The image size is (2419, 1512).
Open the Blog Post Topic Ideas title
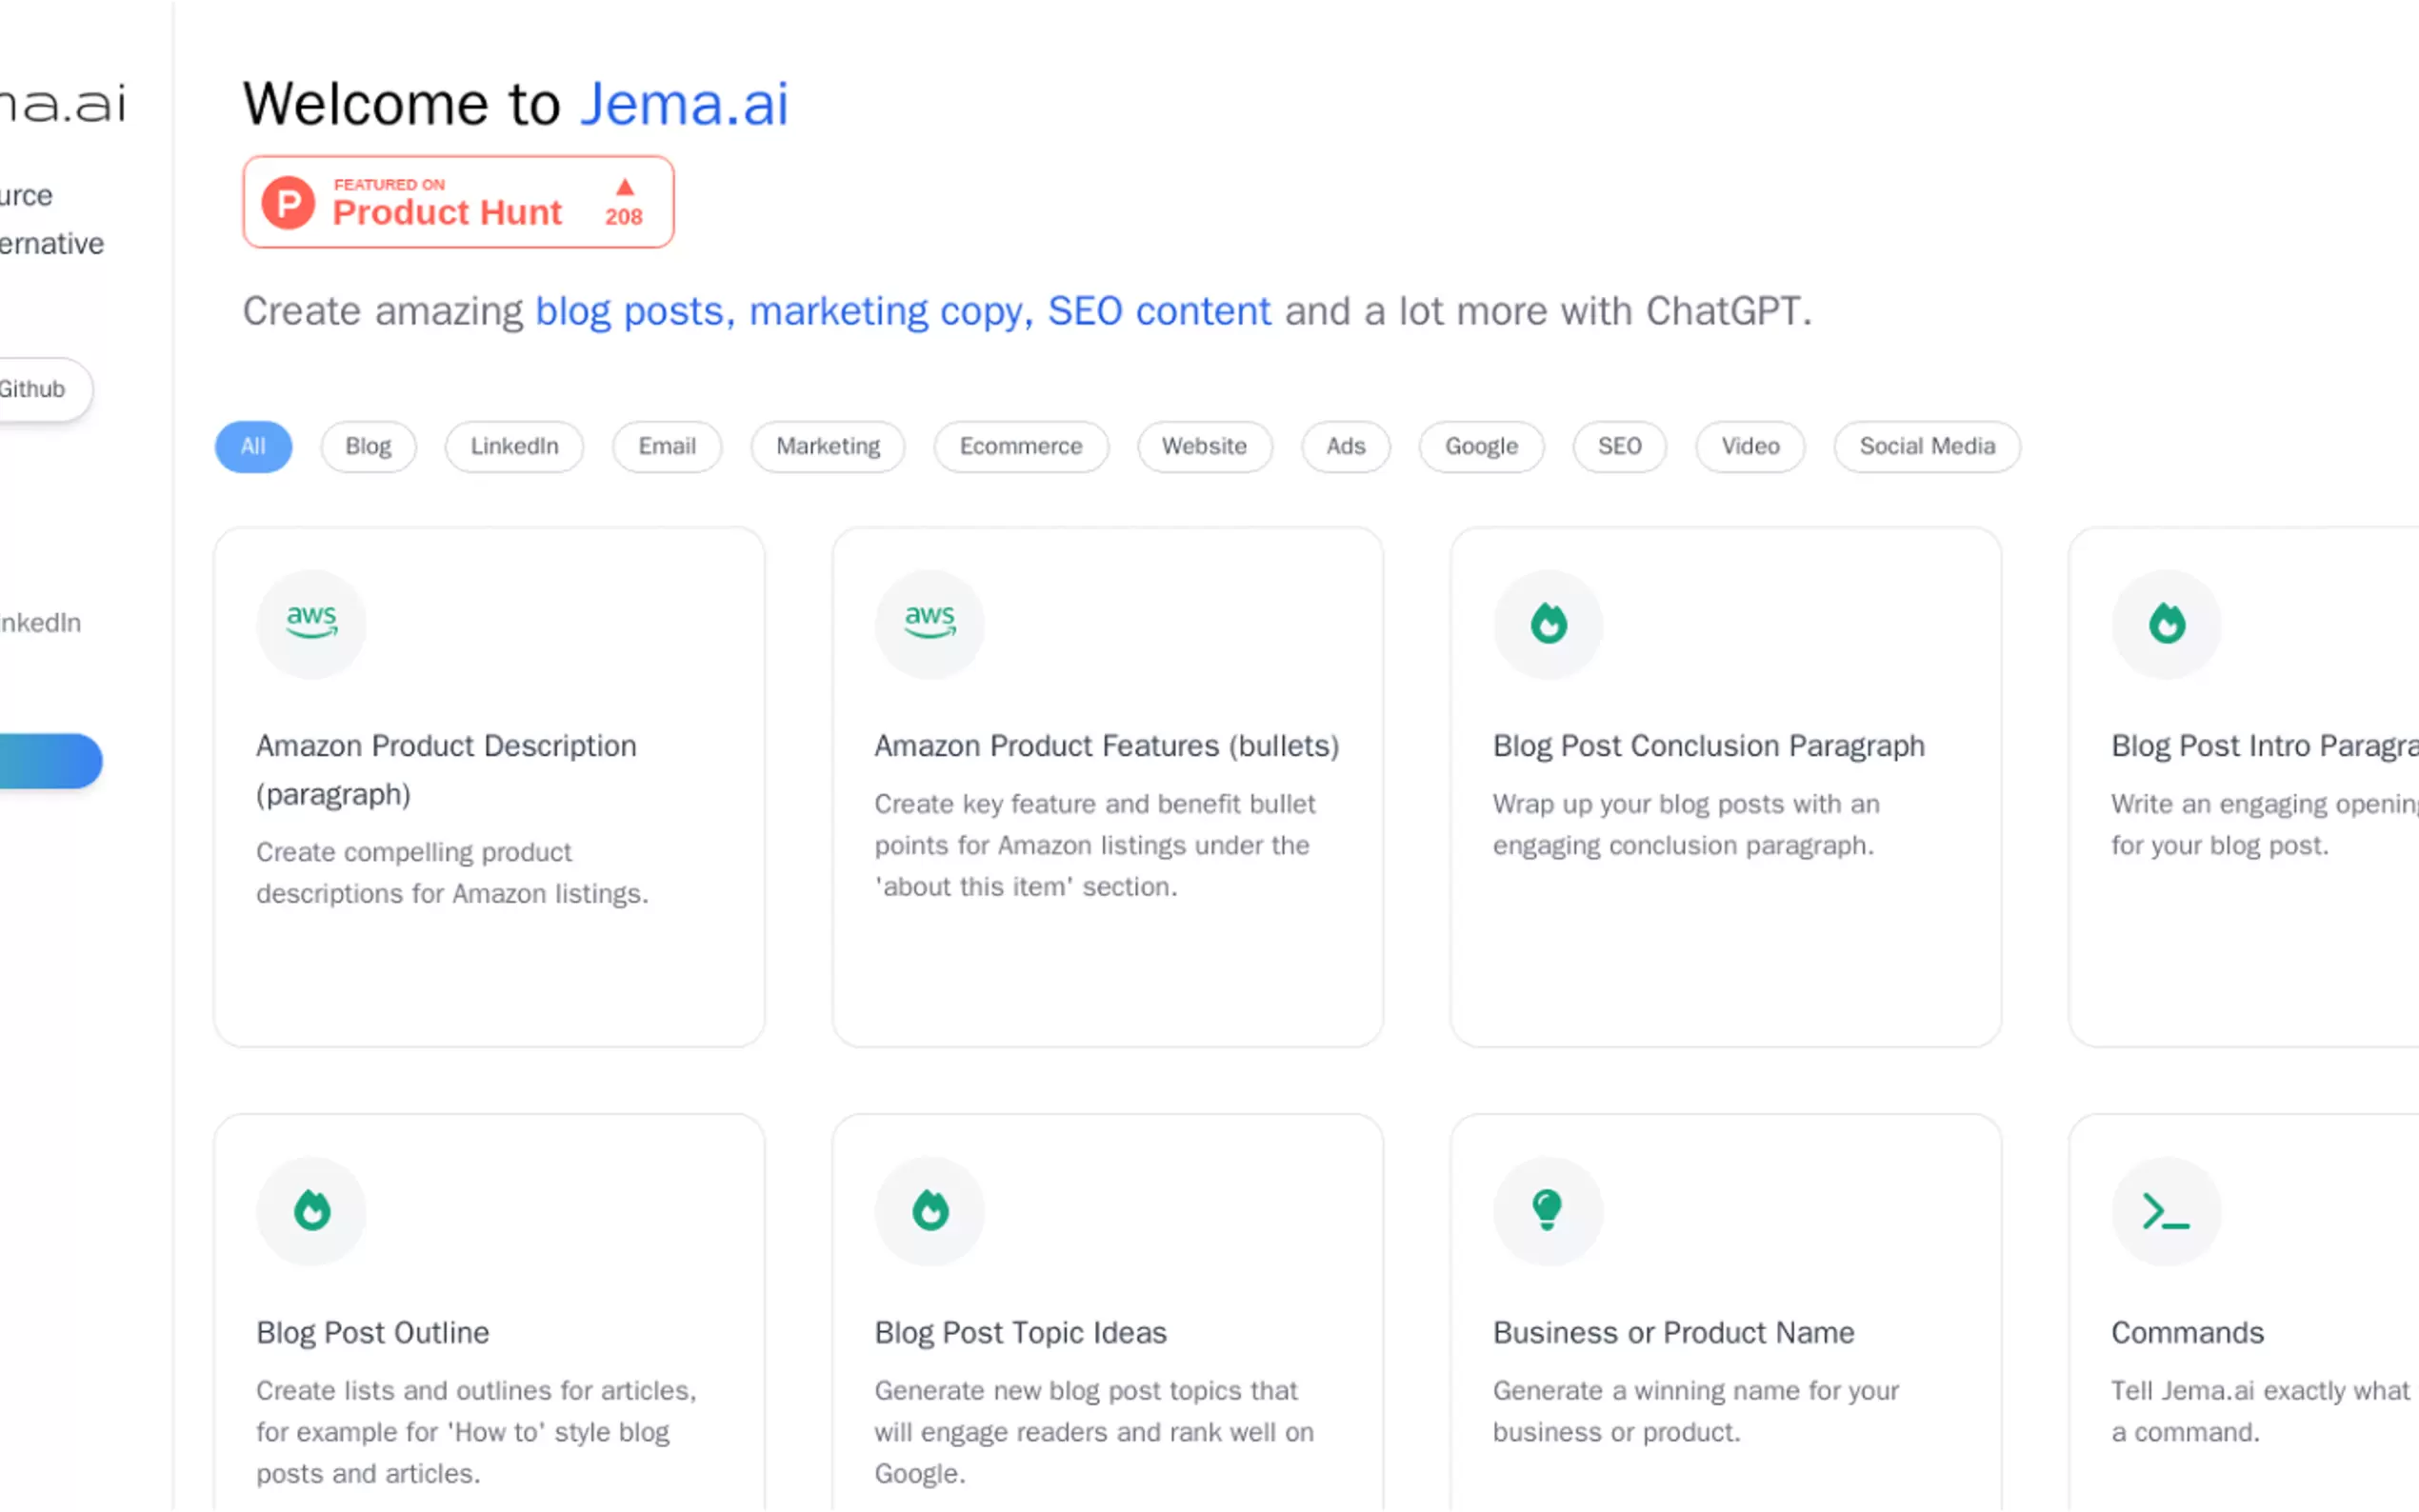pos(1020,1332)
